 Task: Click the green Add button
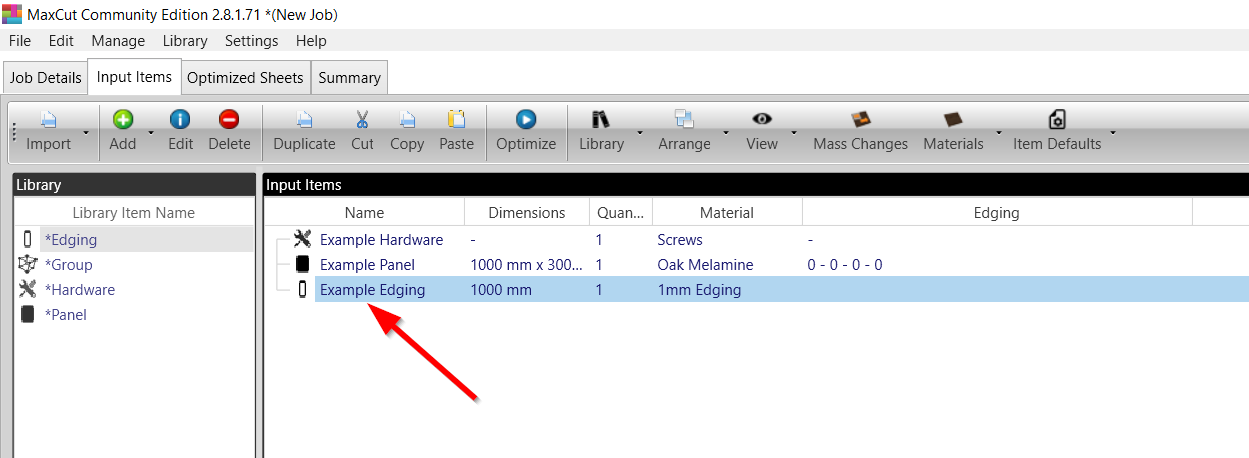click(x=123, y=131)
